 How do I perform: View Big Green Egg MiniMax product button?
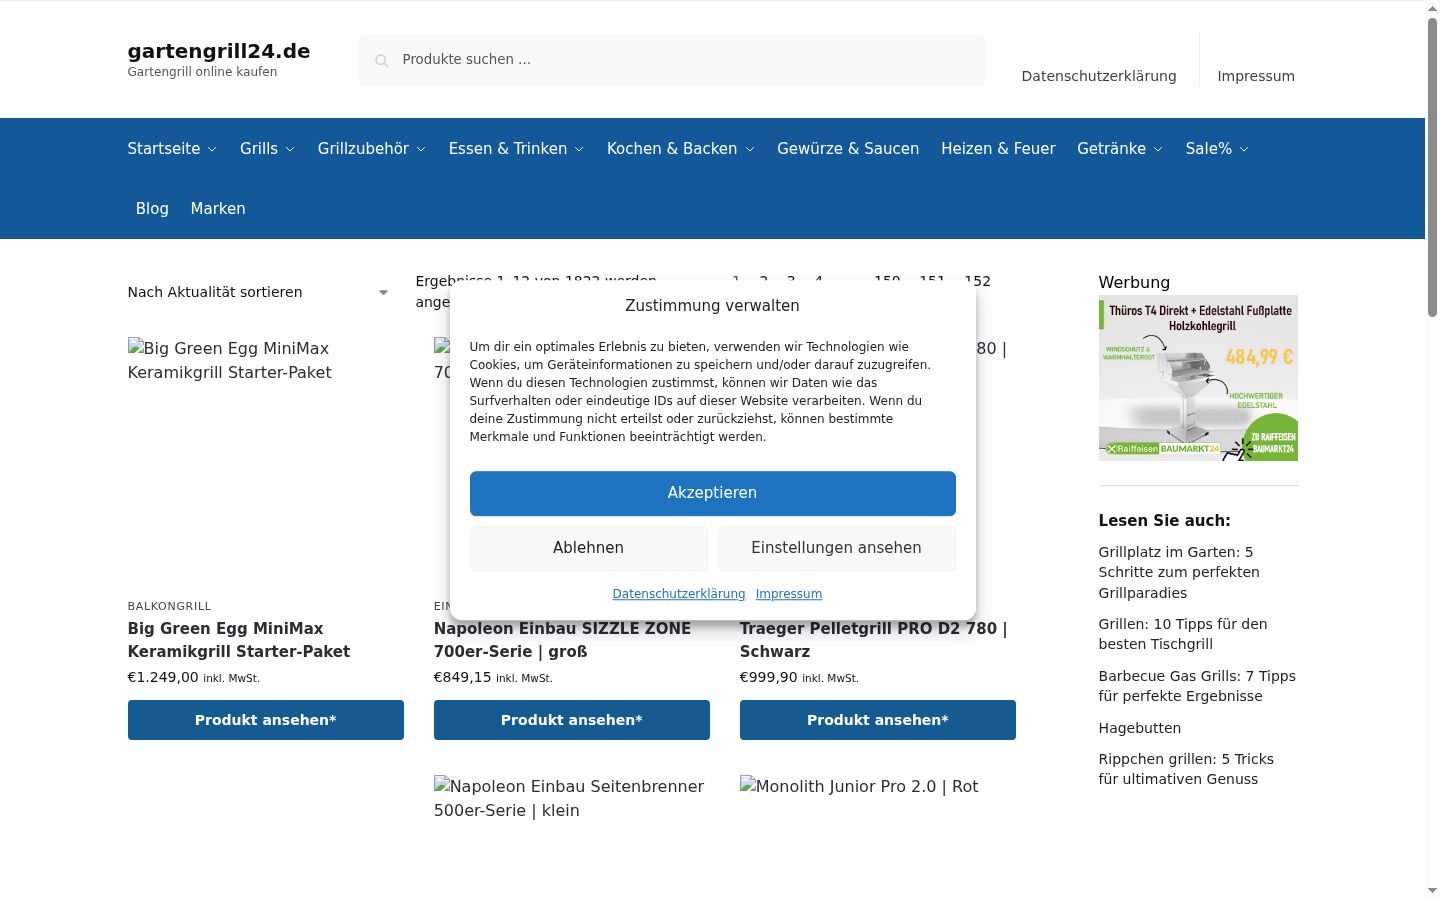tap(266, 720)
